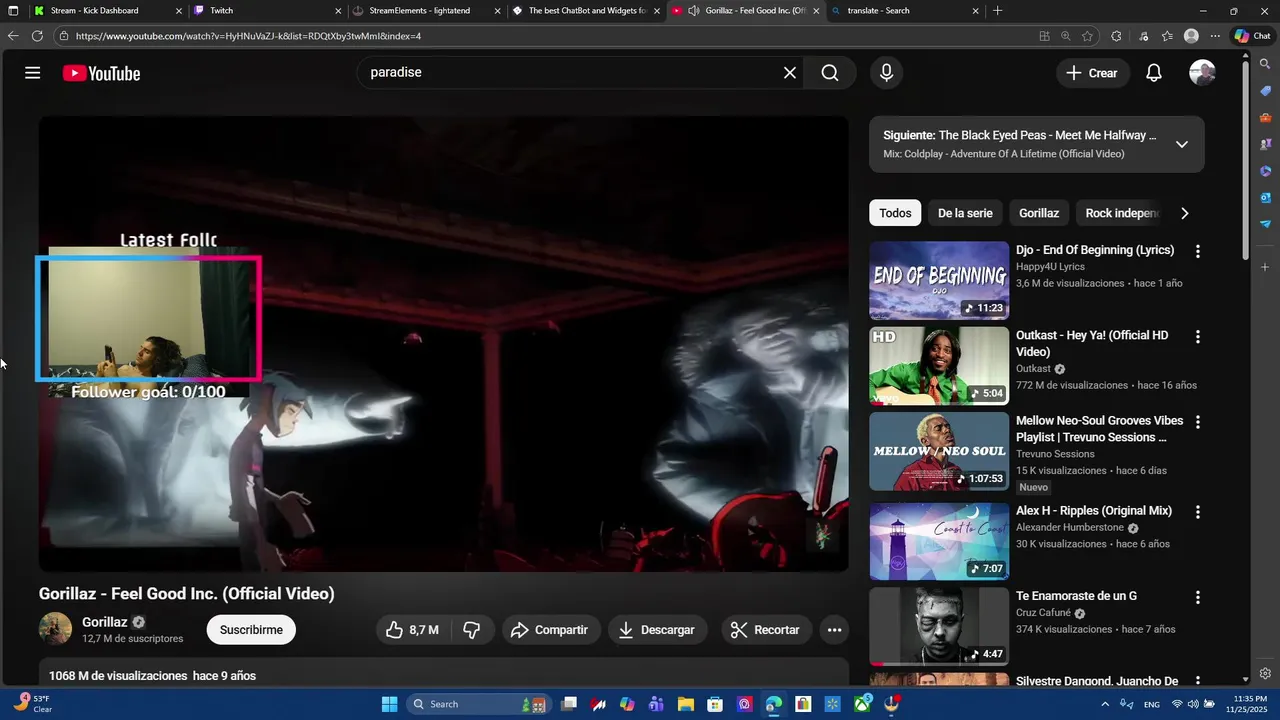The height and width of the screenshot is (720, 1280).
Task: Open the Gorillaz channel avatar
Action: click(x=55, y=629)
